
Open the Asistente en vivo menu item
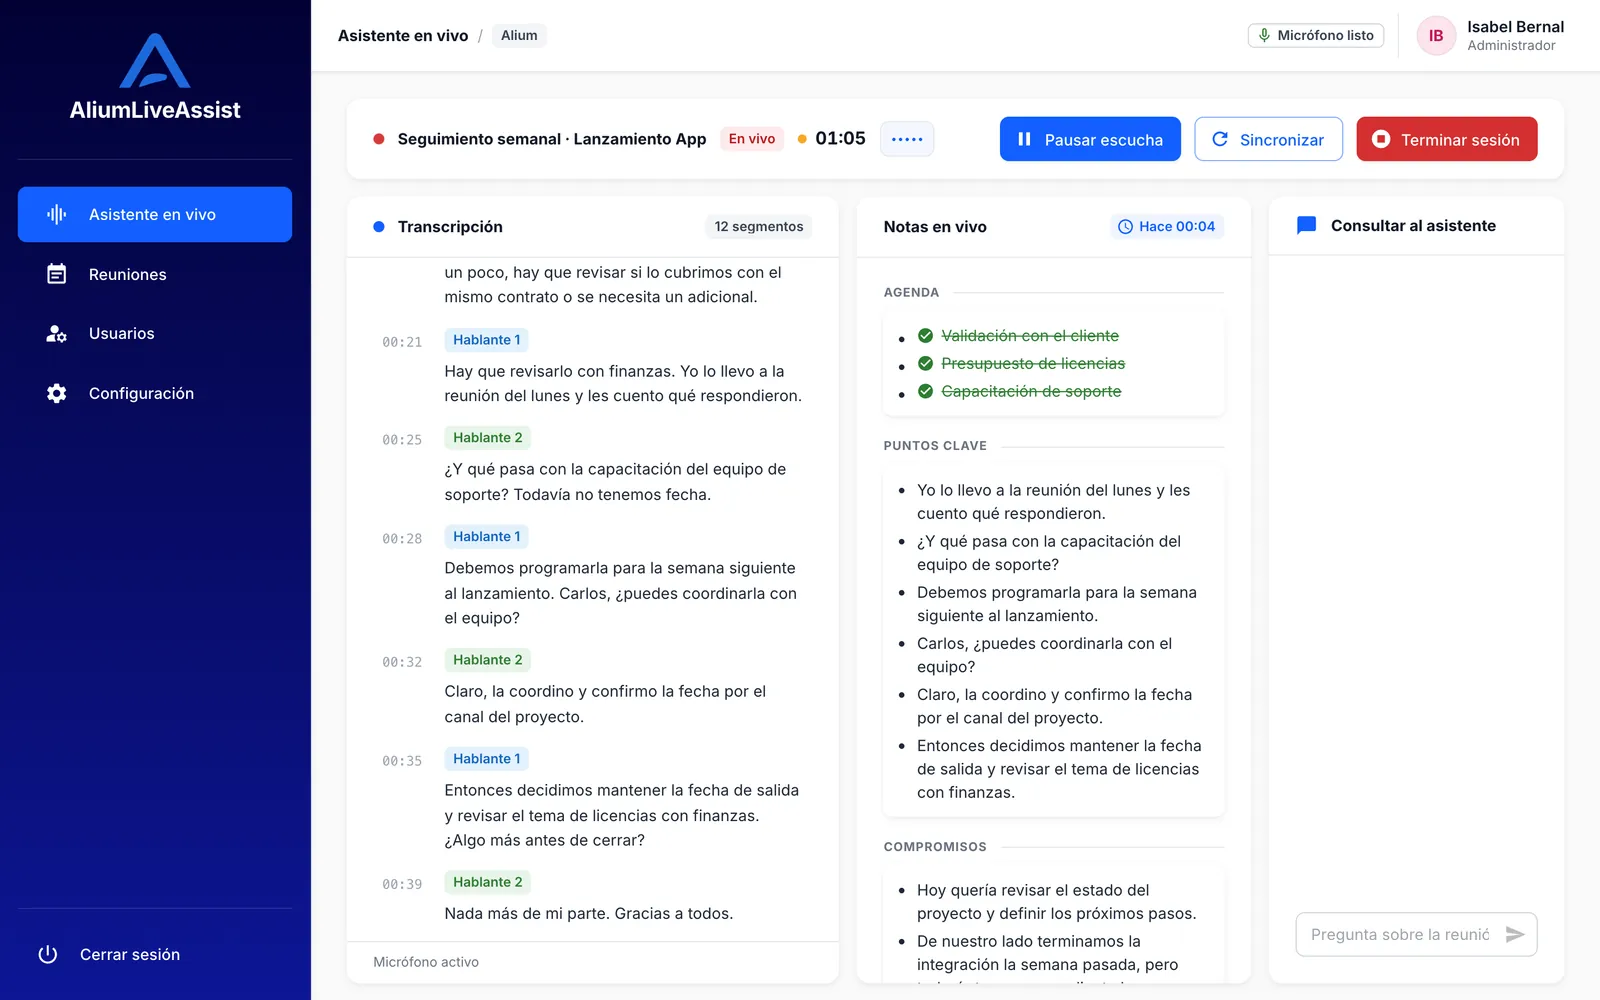click(155, 214)
